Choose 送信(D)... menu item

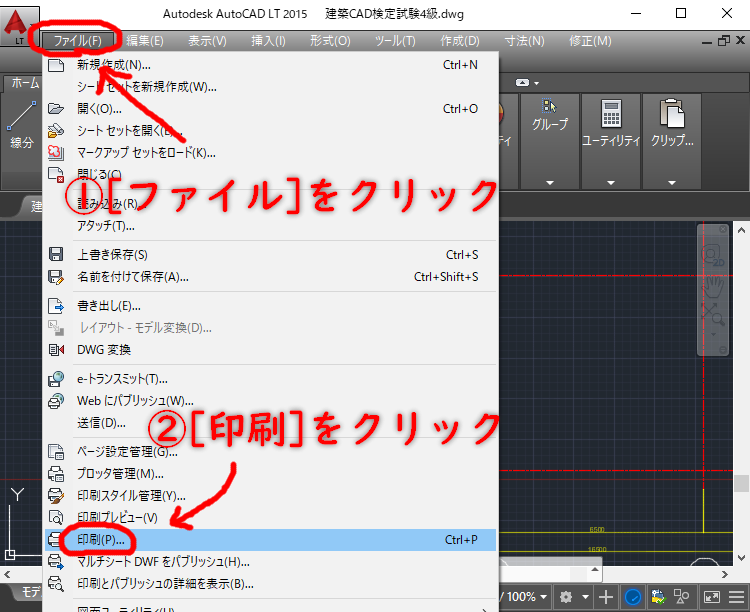click(x=270, y=423)
